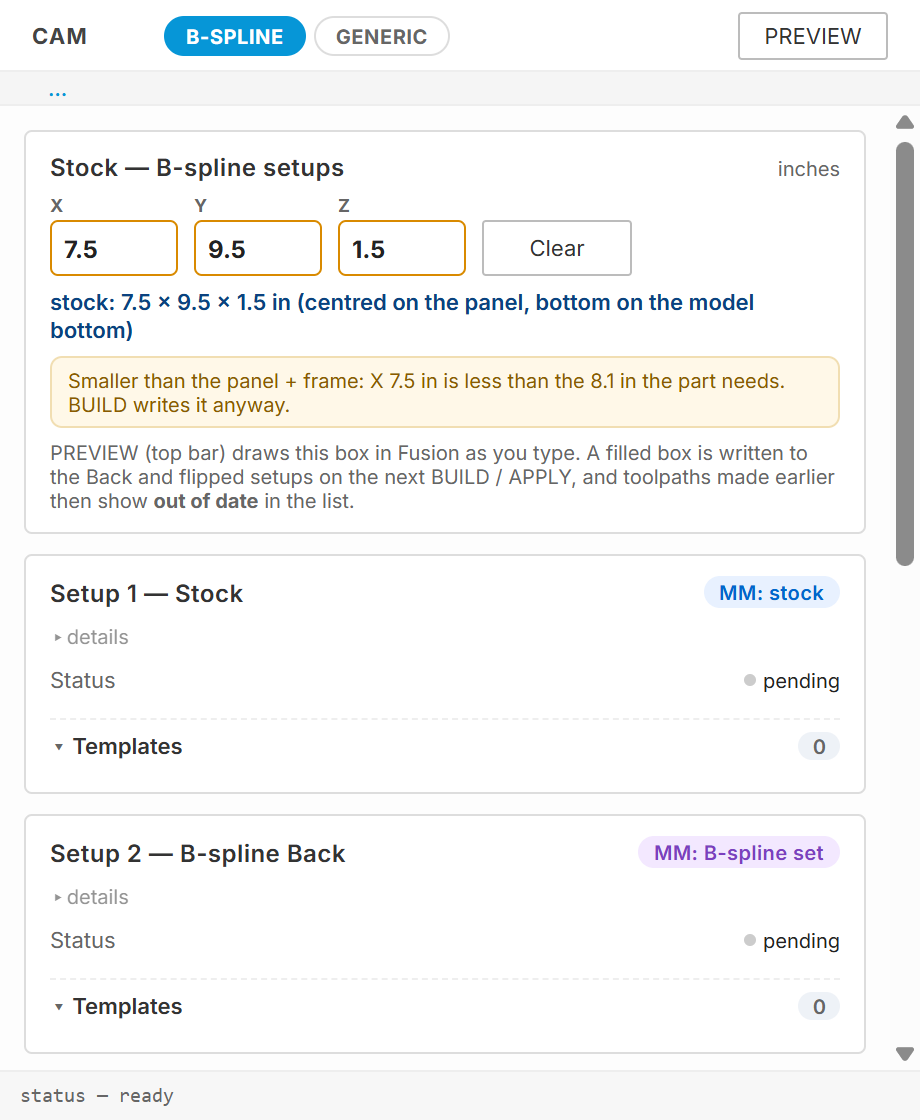Click the Setup 1 — Stock heading
Image resolution: width=920 pixels, height=1120 pixels.
coord(146,594)
